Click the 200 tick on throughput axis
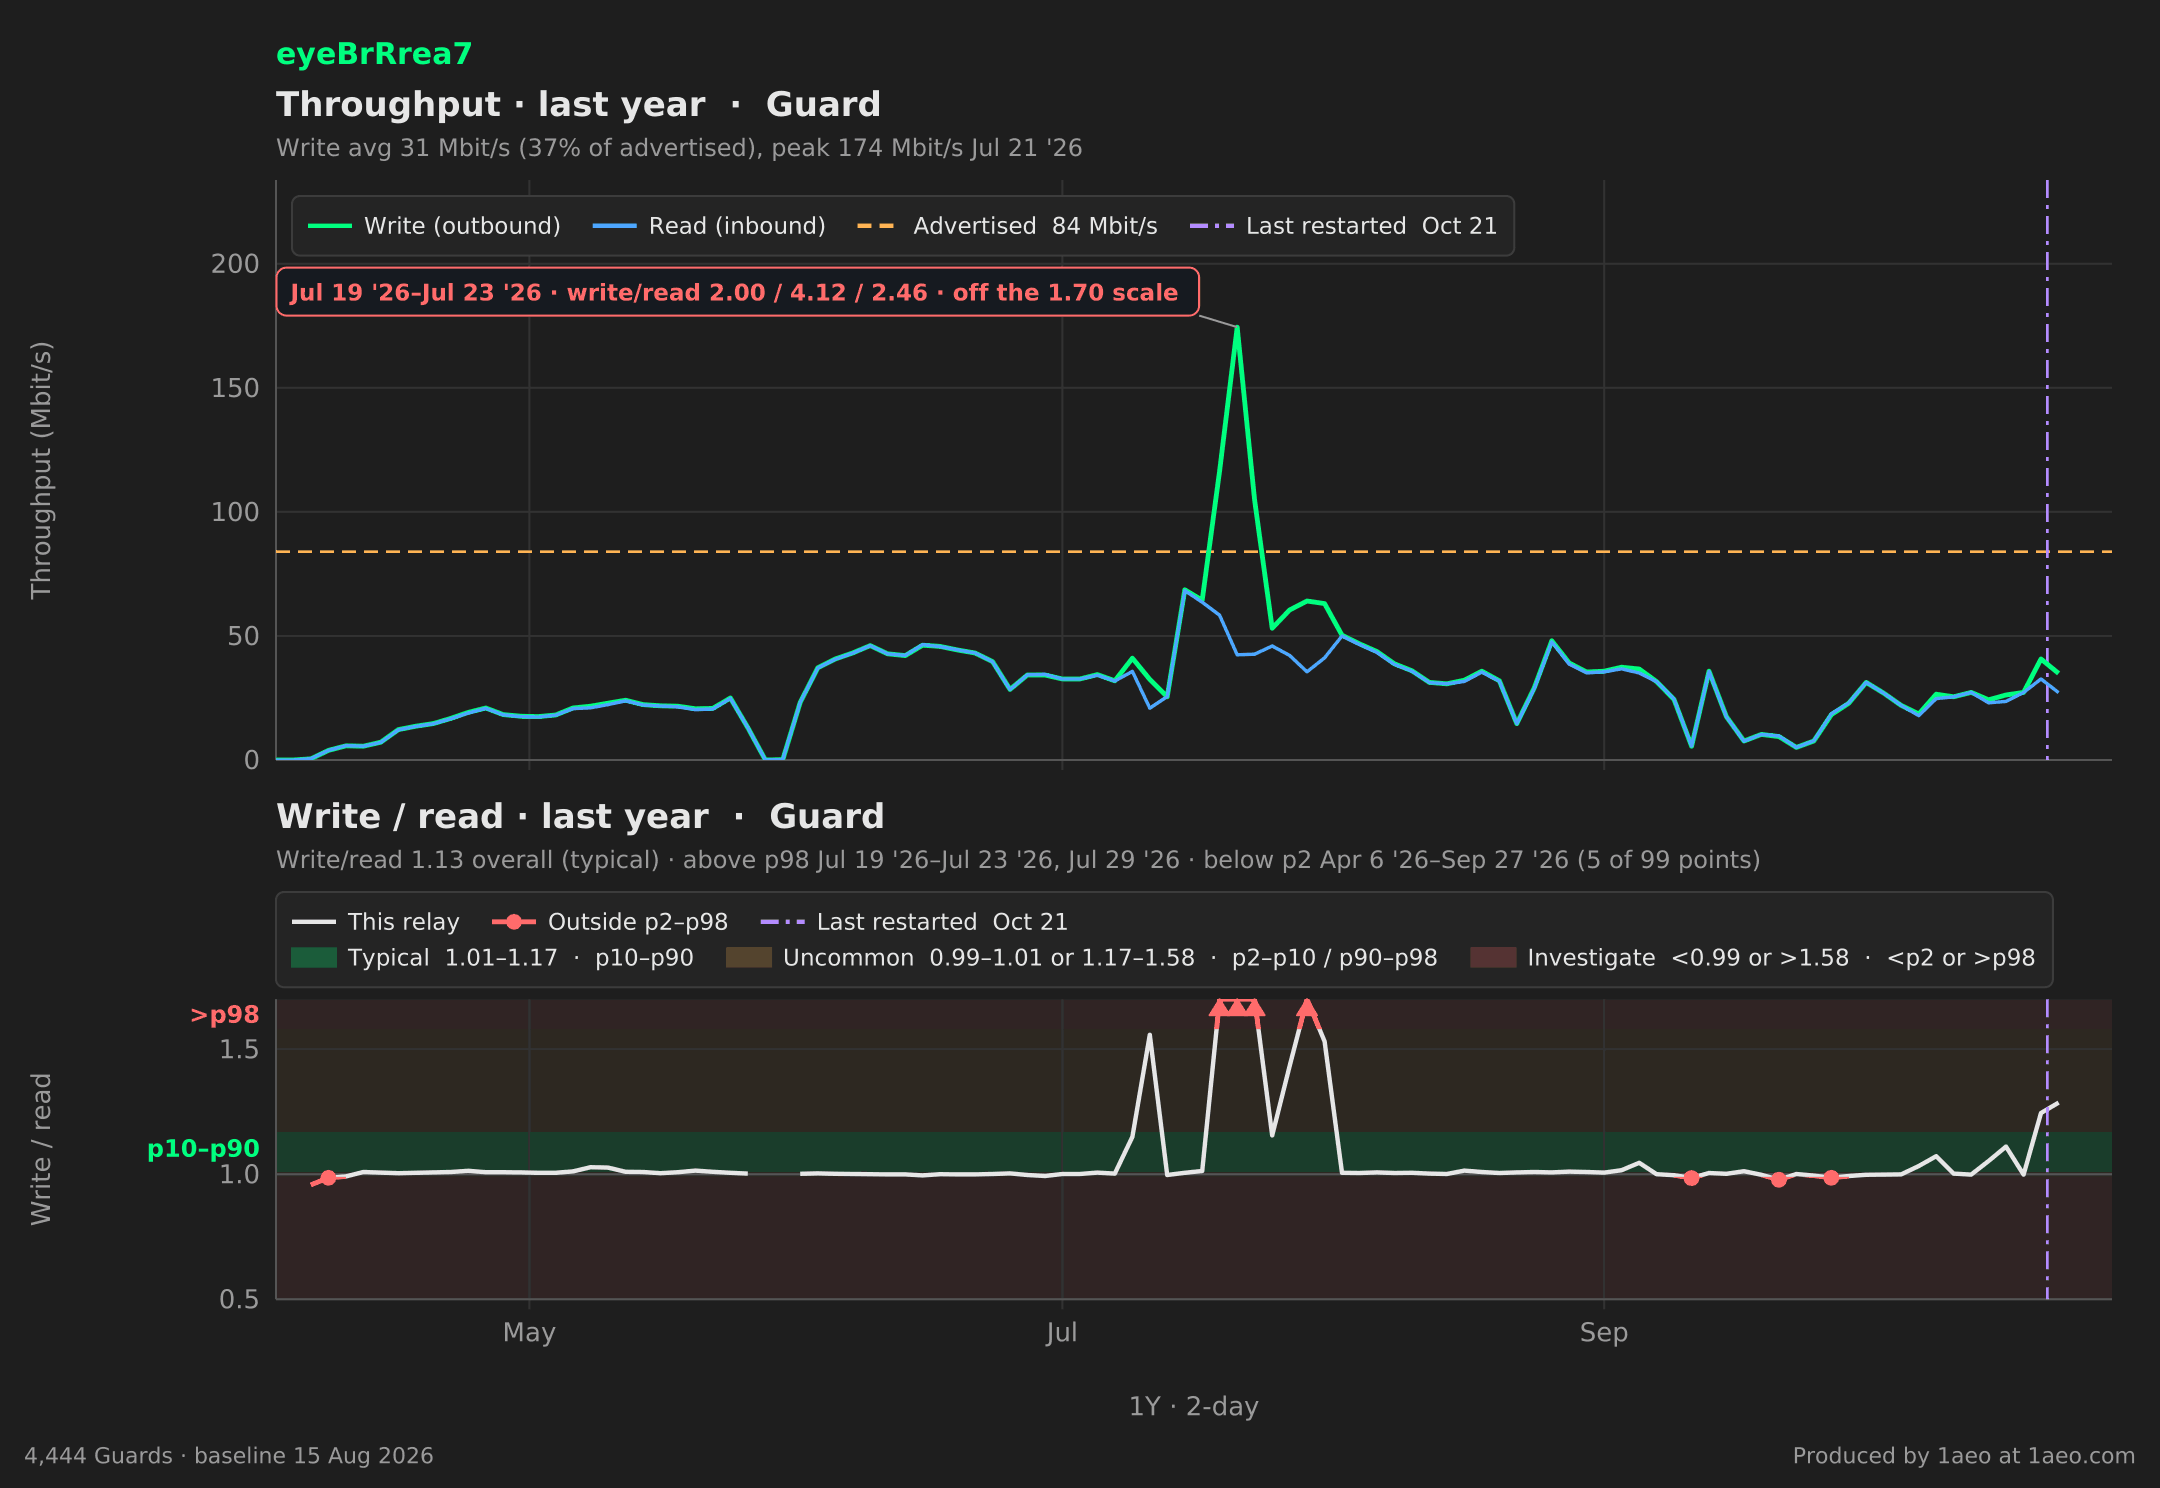 (235, 264)
